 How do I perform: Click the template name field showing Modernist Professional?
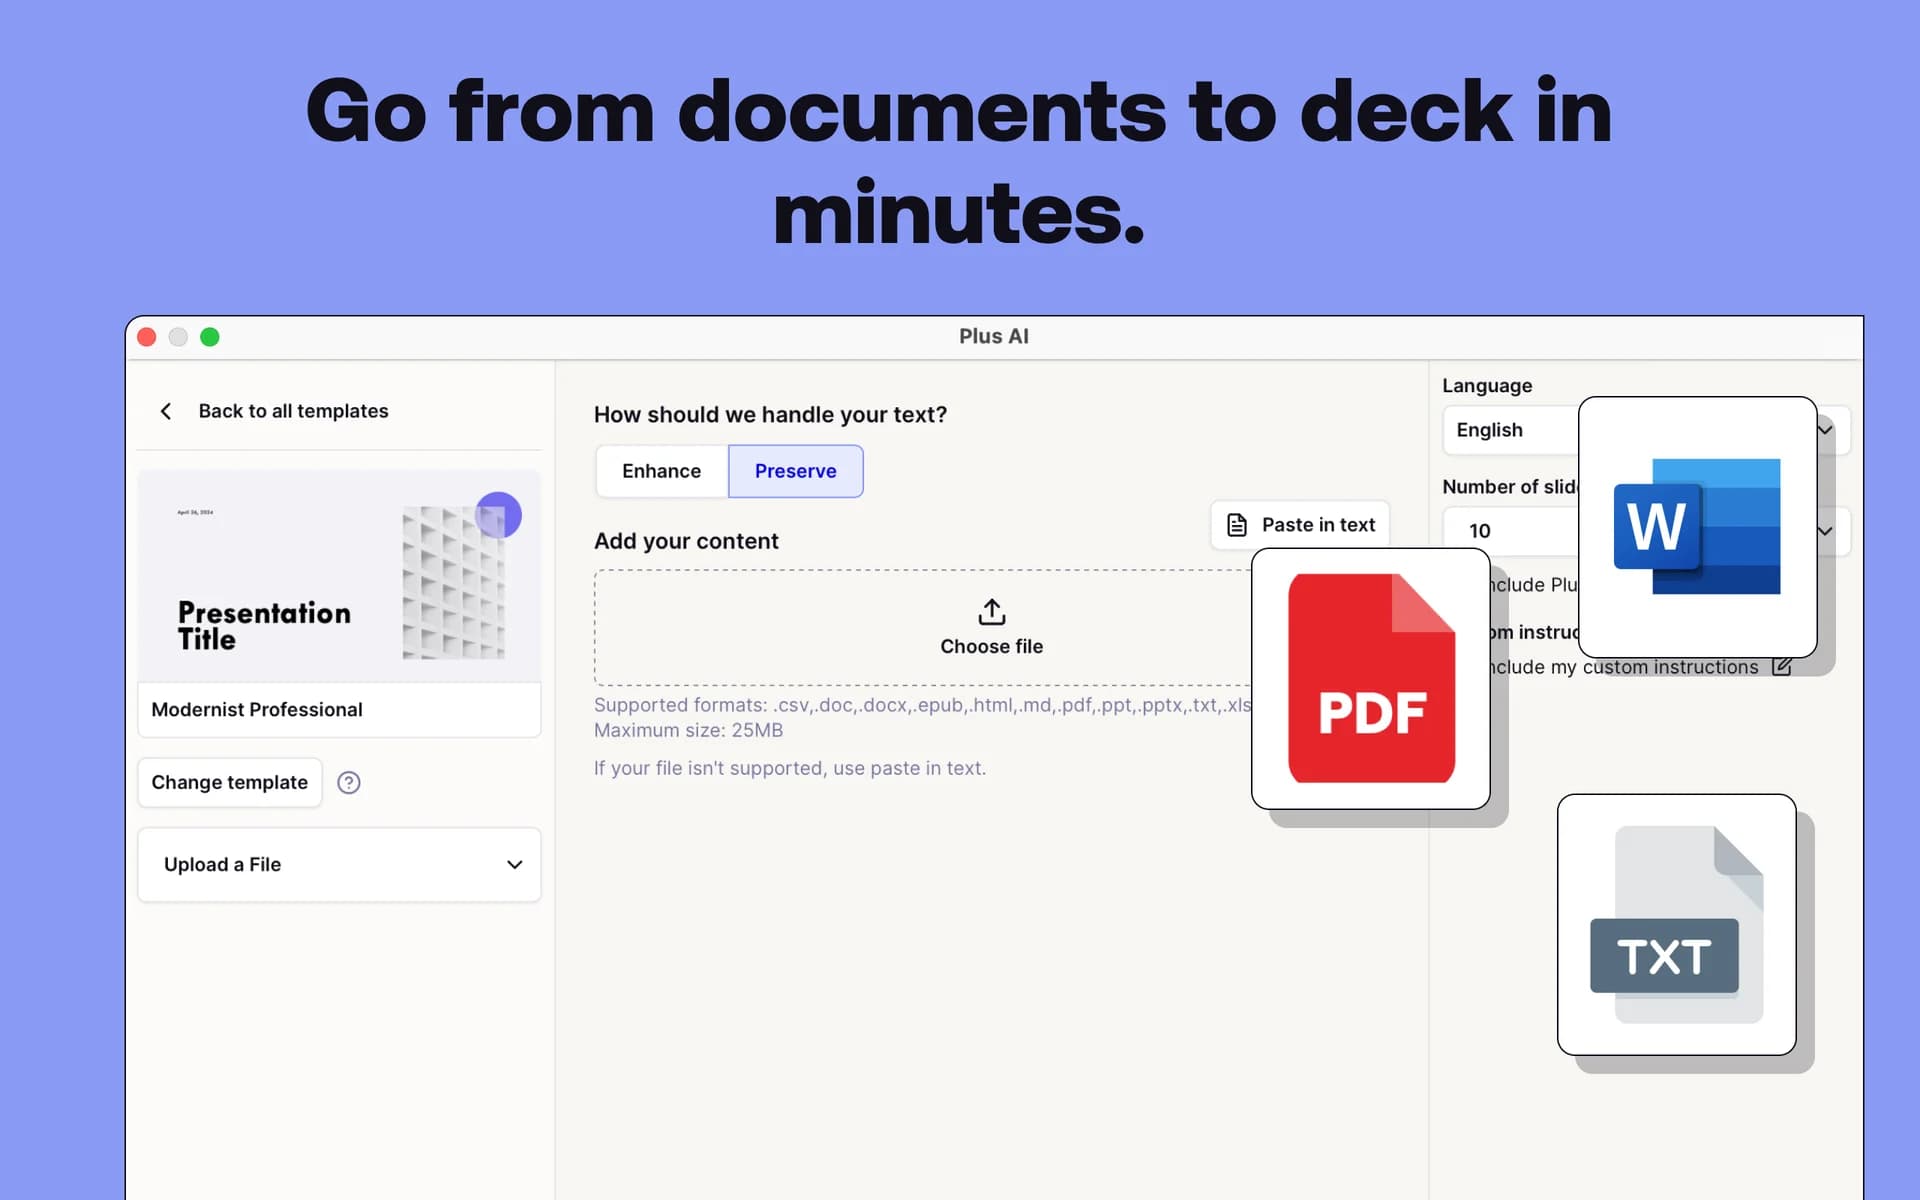(339, 710)
